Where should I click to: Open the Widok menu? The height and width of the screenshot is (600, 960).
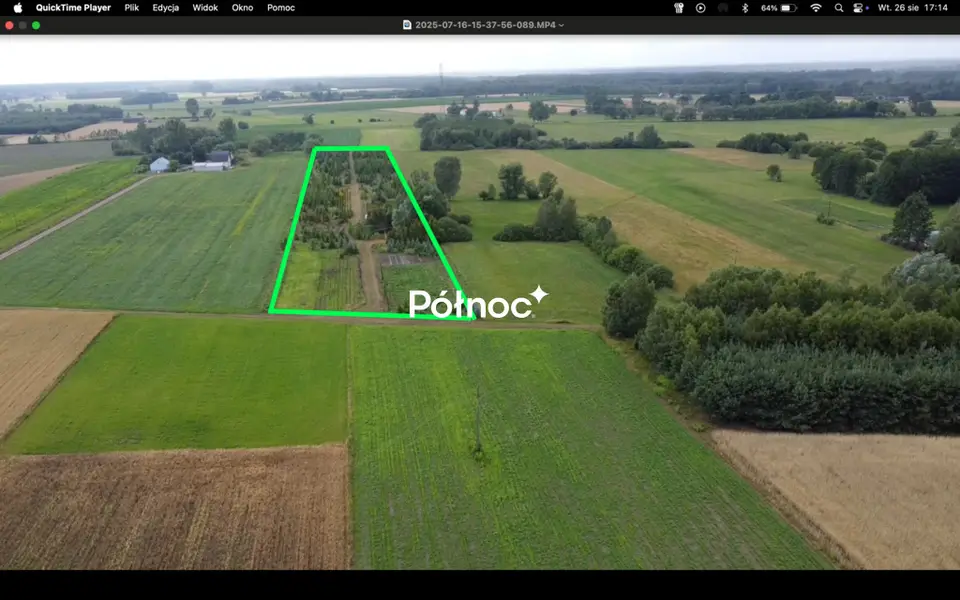click(x=205, y=8)
